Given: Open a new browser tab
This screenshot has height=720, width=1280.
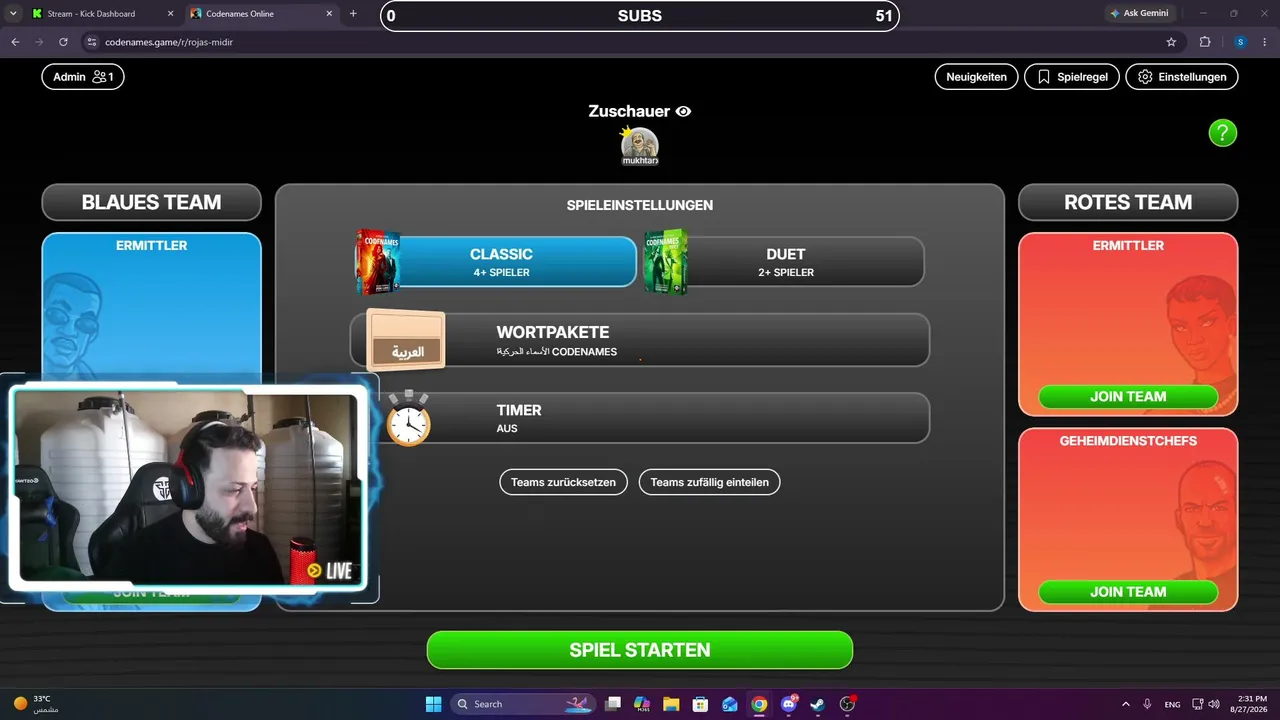Looking at the screenshot, I should point(353,14).
